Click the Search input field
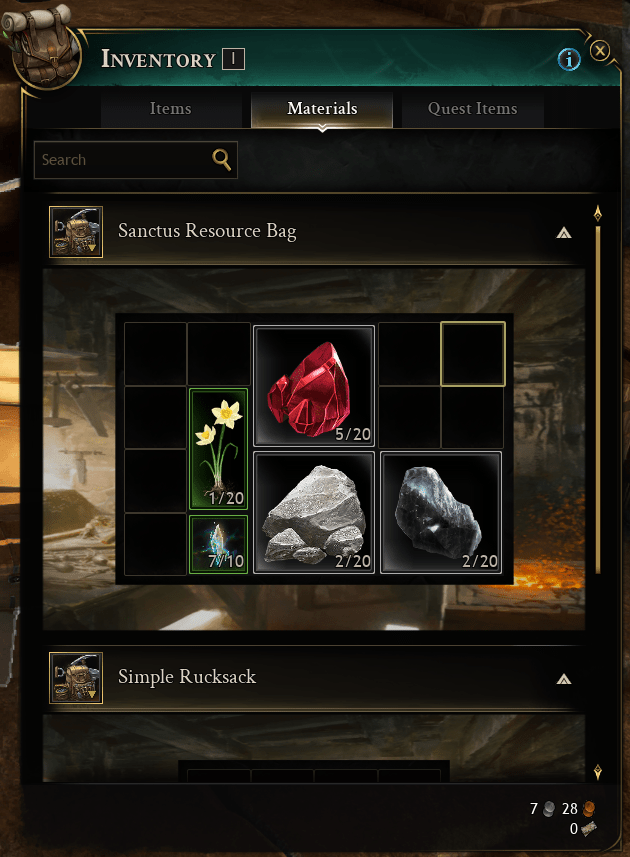This screenshot has height=857, width=630. 136,160
